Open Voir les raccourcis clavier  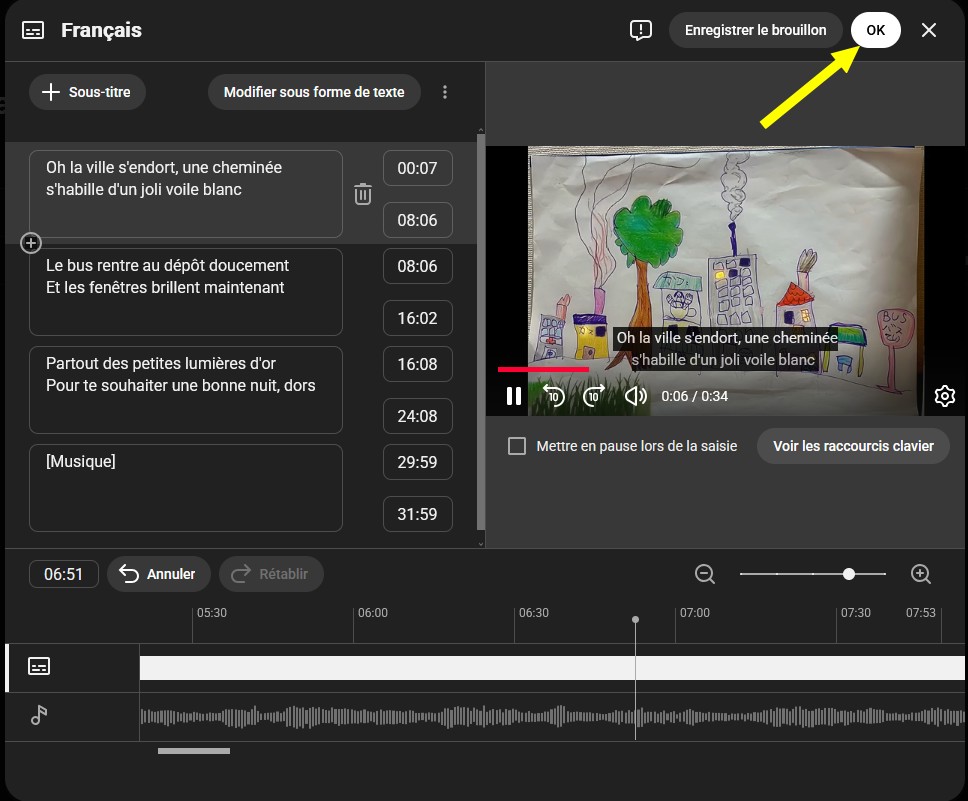(x=853, y=446)
